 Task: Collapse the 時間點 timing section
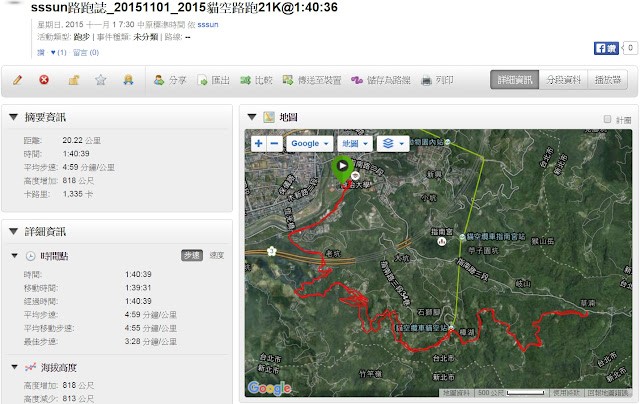[15, 256]
